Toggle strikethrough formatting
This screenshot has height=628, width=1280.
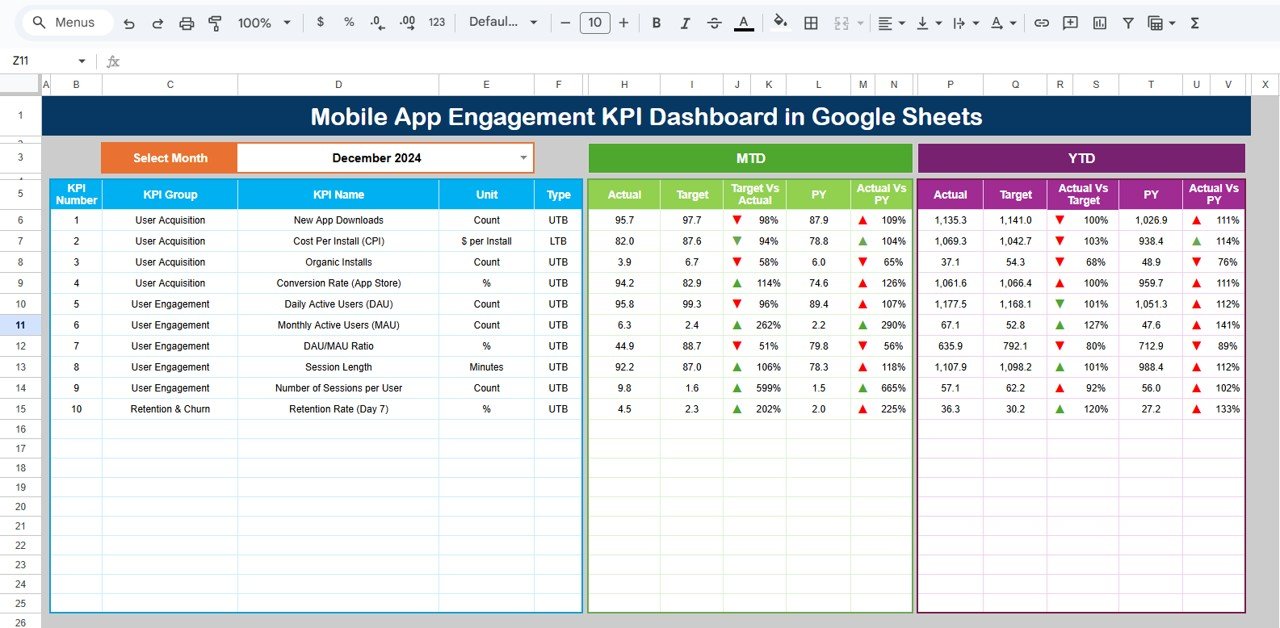[x=714, y=22]
